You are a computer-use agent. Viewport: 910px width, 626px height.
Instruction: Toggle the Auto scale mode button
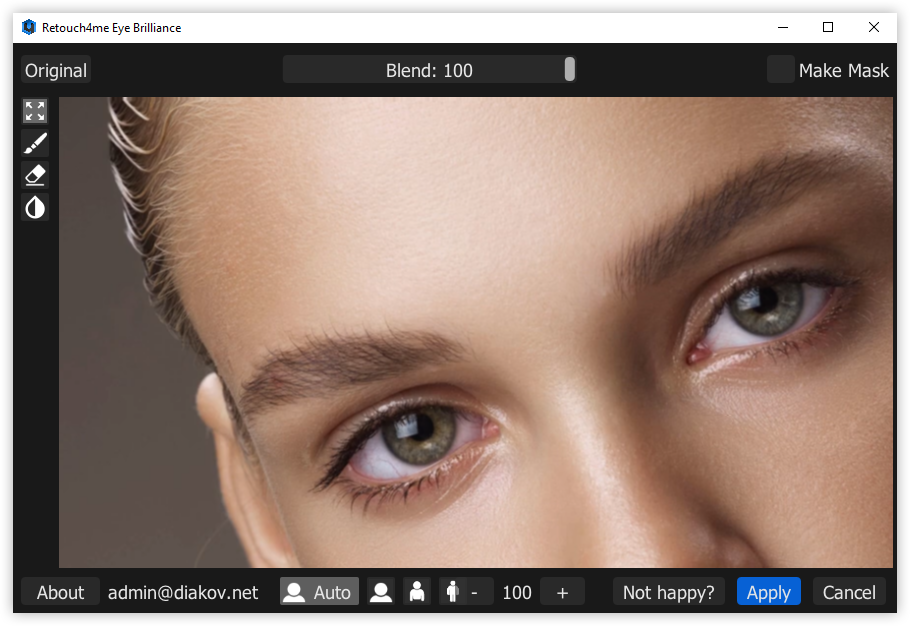coord(319,592)
